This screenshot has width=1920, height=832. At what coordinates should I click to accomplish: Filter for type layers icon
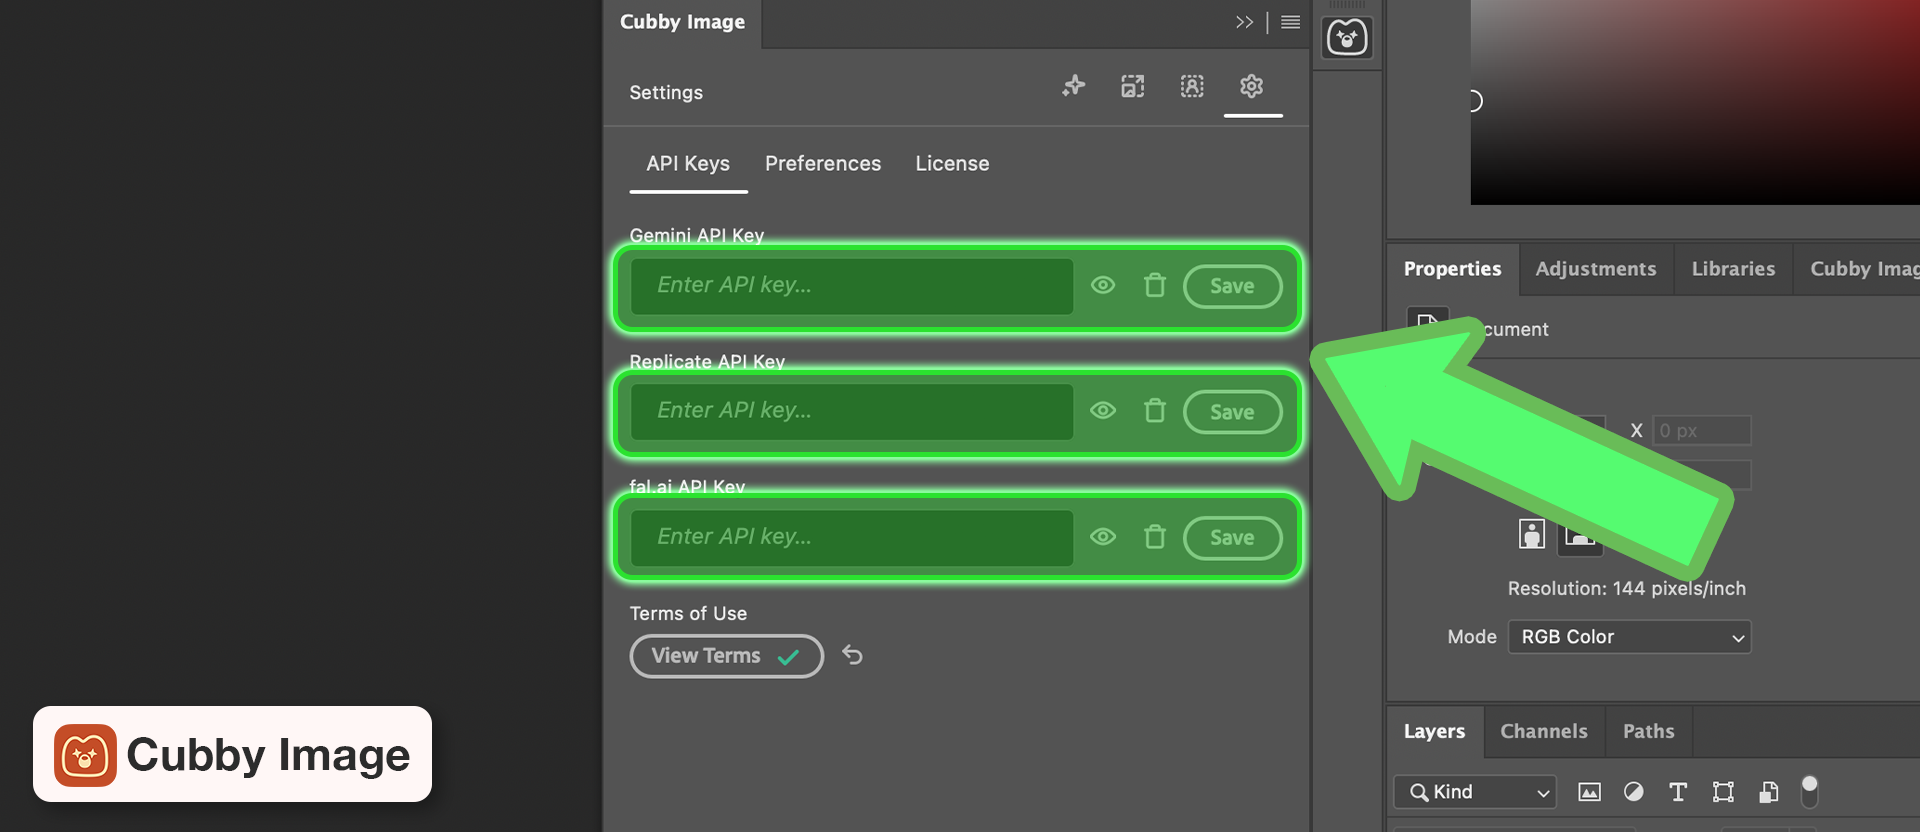pyautogui.click(x=1678, y=792)
